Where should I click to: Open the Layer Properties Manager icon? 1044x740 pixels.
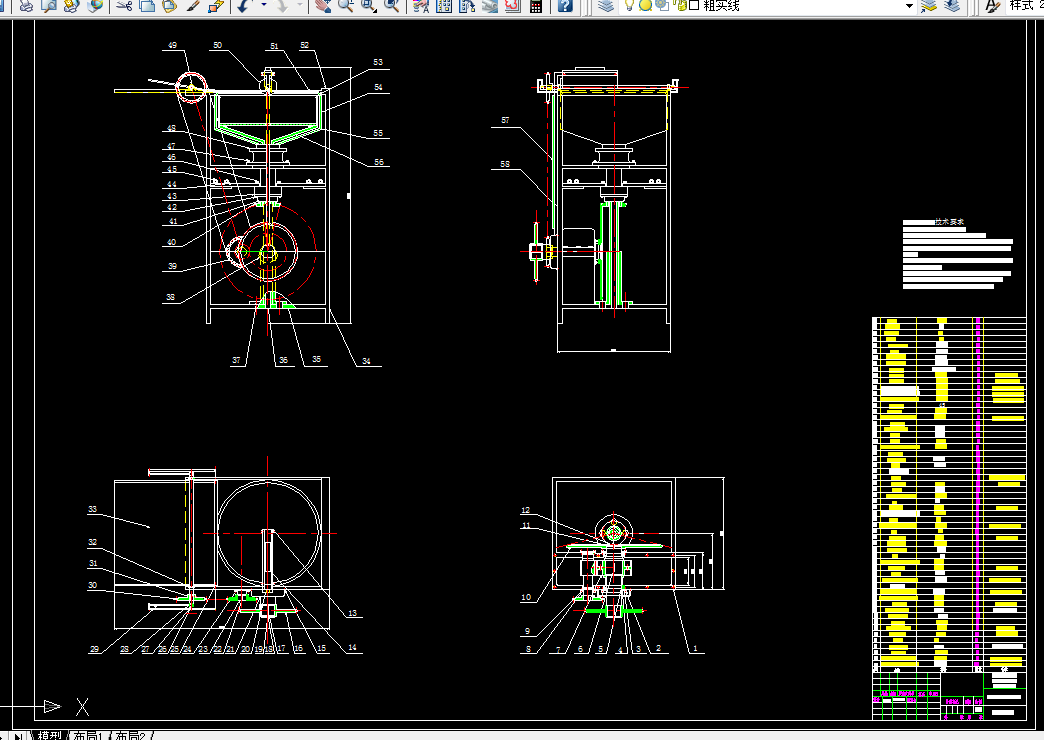click(x=606, y=6)
